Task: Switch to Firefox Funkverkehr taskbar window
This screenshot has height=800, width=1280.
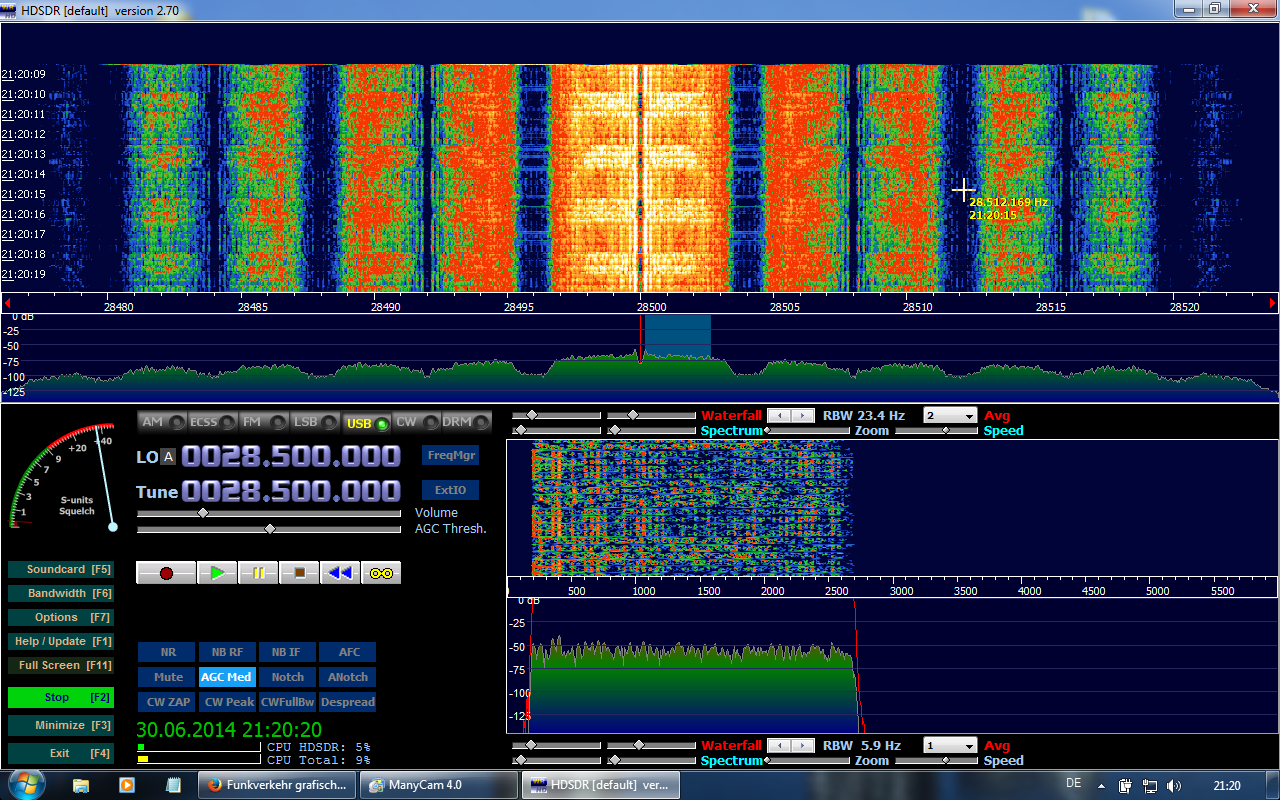Action: [x=276, y=785]
